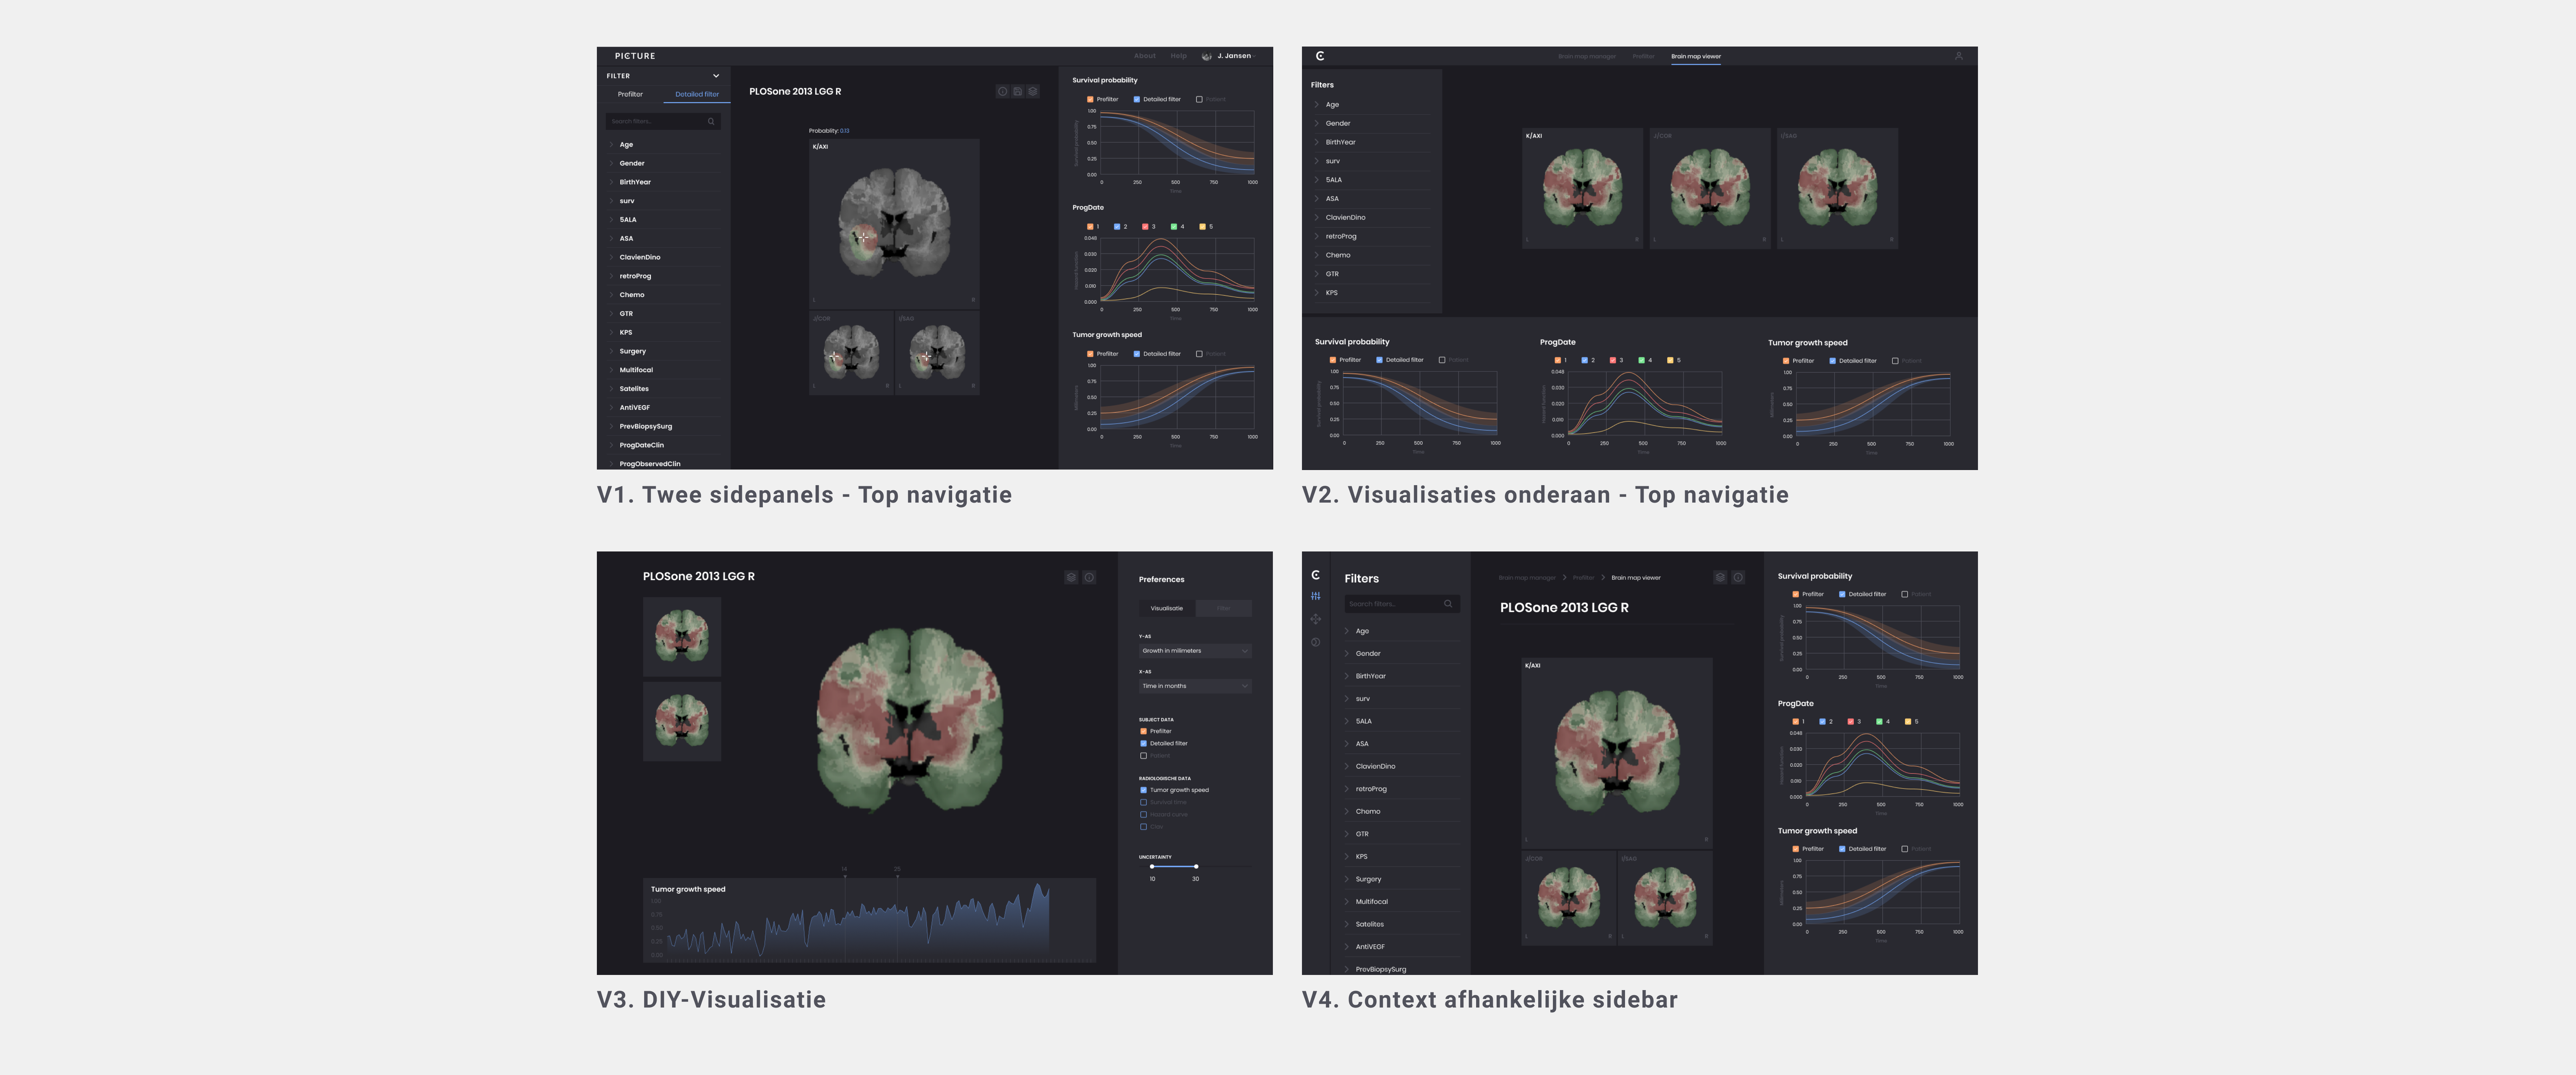2576x1075 pixels.
Task: Go to Prefilter breadcrumb in V4
Action: [x=1584, y=578]
